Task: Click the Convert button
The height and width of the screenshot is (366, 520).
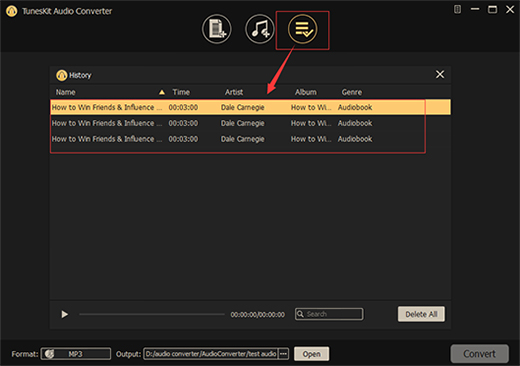Action: click(x=479, y=354)
